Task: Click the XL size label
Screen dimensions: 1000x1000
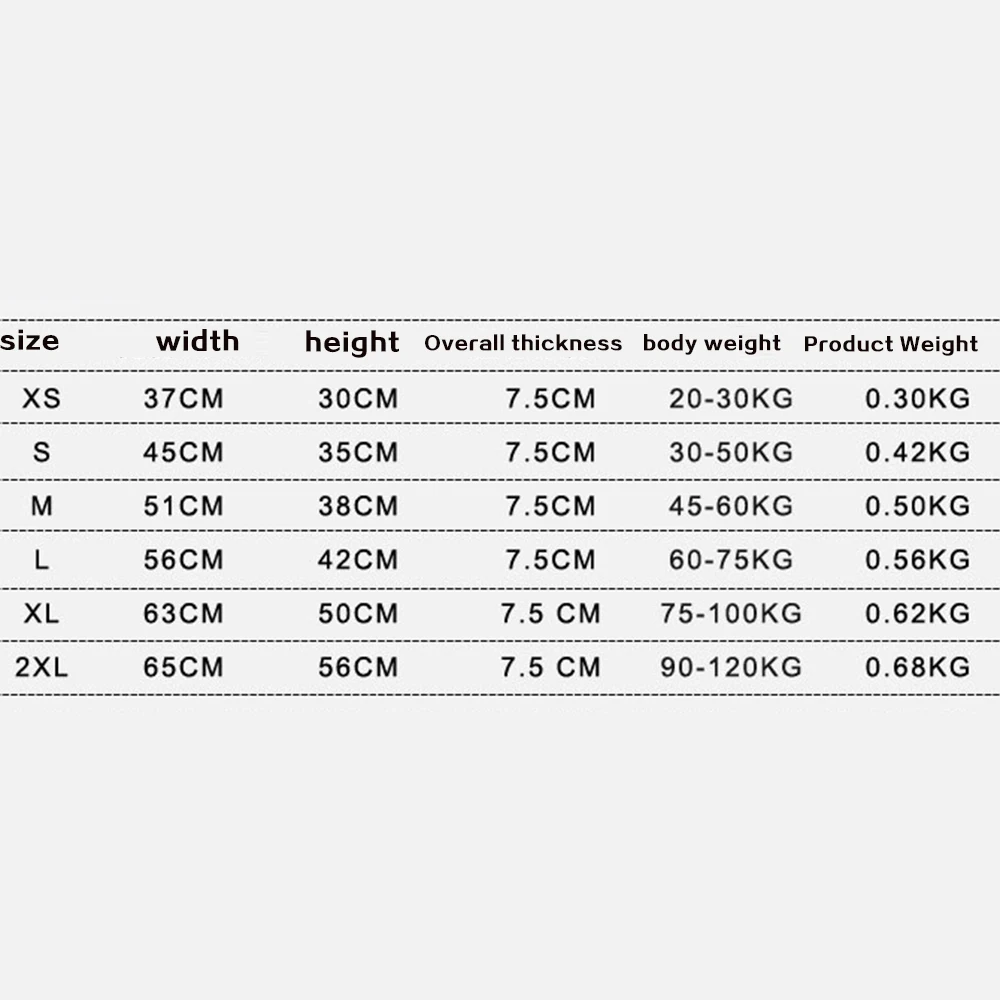Action: 41,613
